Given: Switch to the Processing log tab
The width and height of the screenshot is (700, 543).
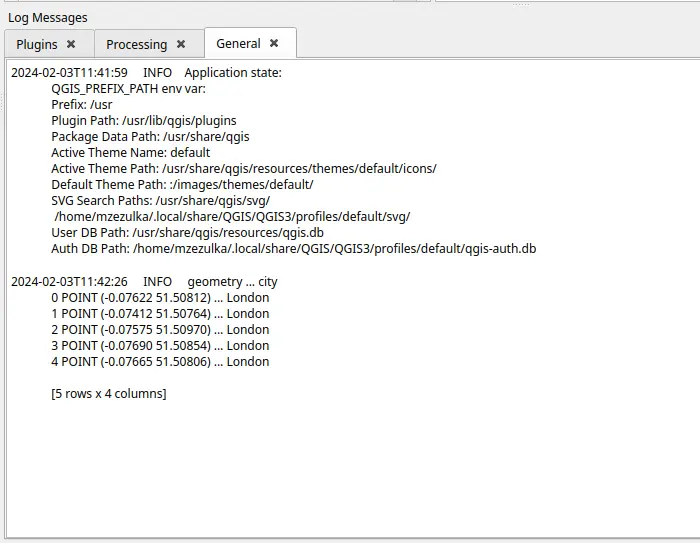Looking at the screenshot, I should pyautogui.click(x=136, y=44).
